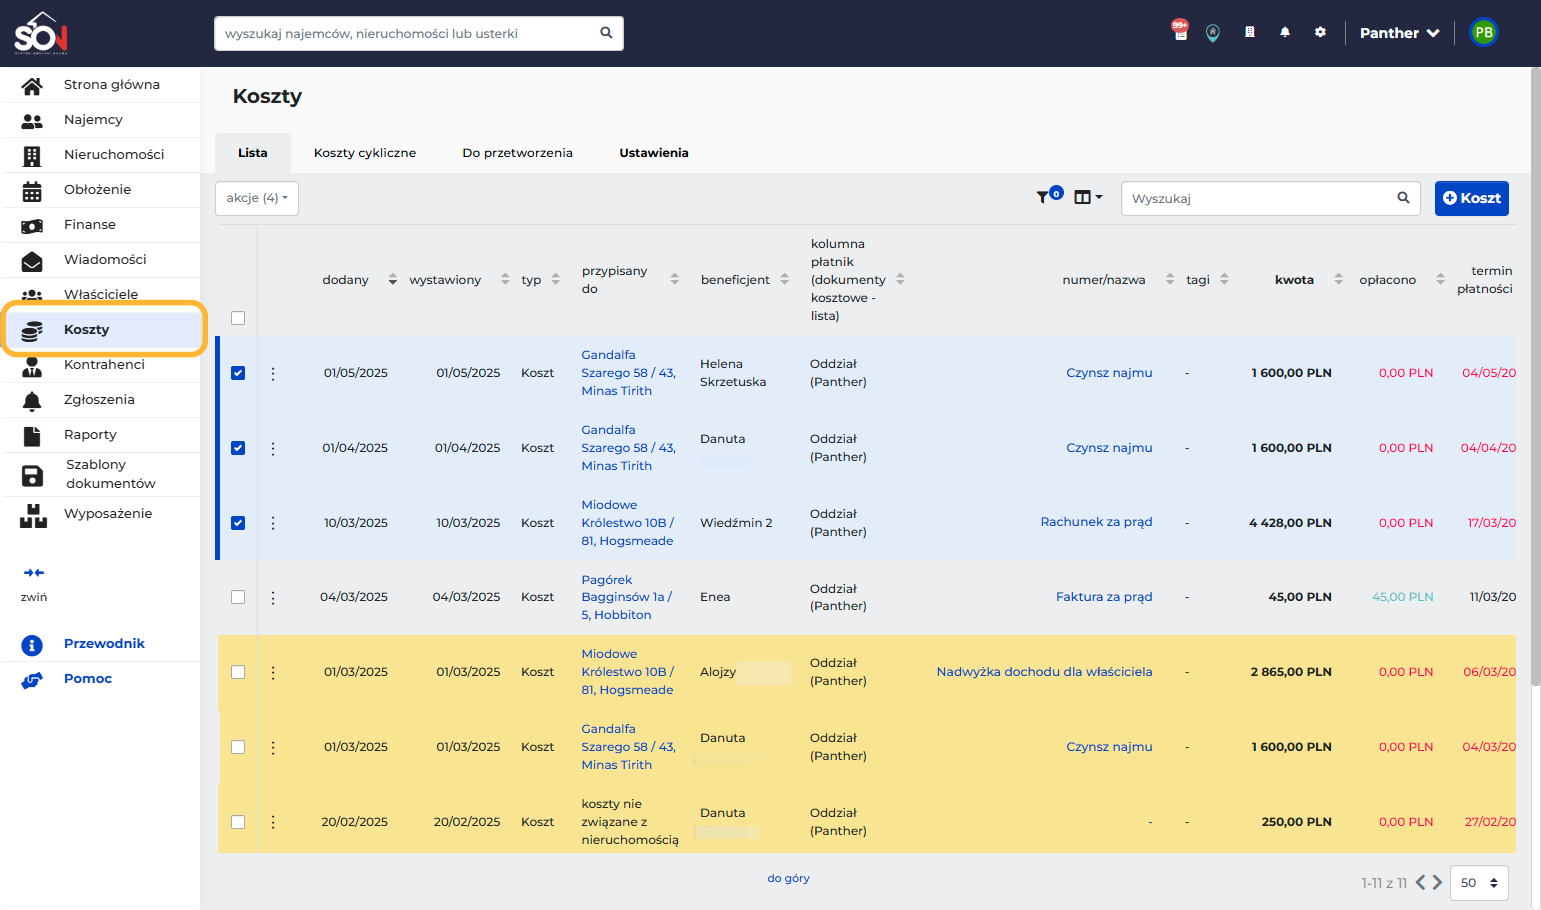Click the PB user avatar
1541x910 pixels.
tap(1484, 33)
